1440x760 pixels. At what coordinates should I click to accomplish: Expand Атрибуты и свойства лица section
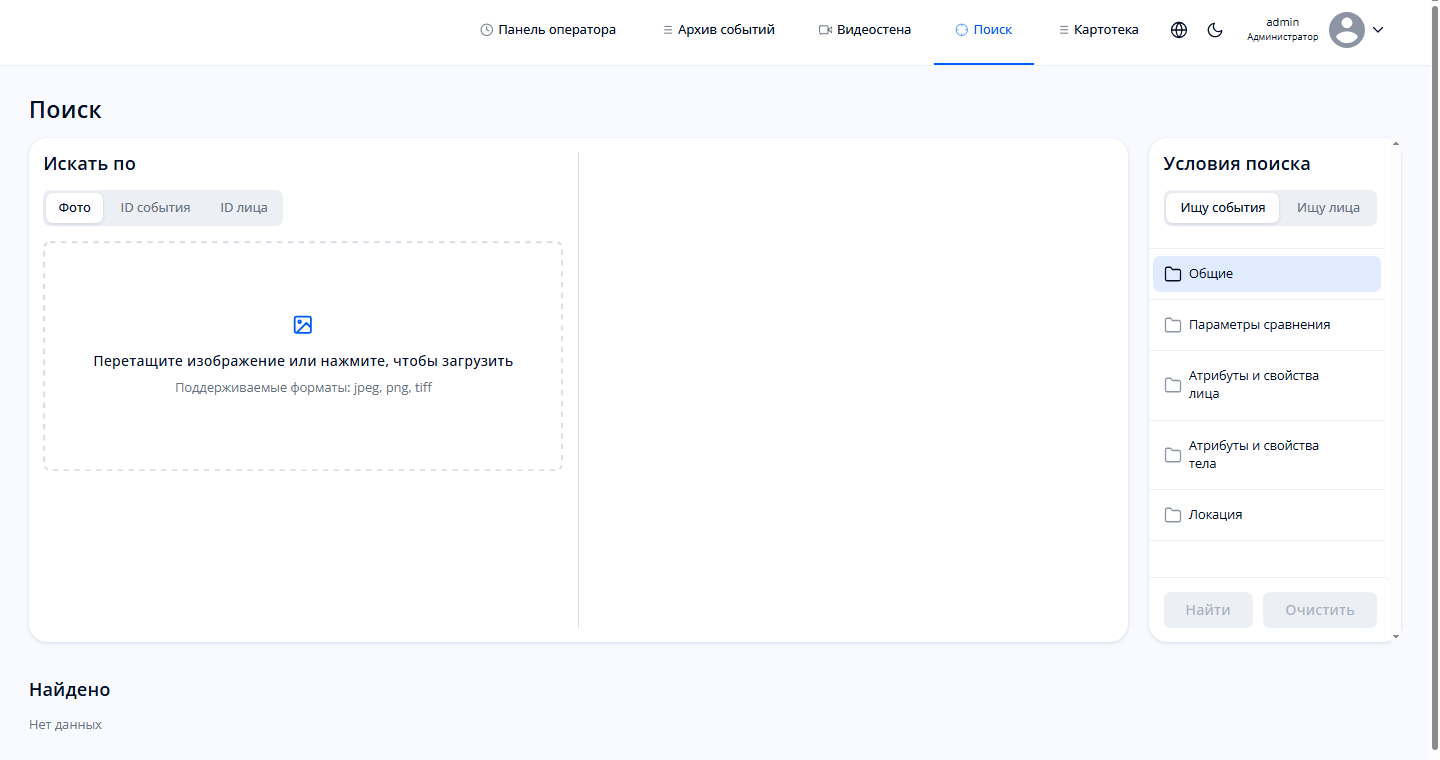click(1253, 385)
